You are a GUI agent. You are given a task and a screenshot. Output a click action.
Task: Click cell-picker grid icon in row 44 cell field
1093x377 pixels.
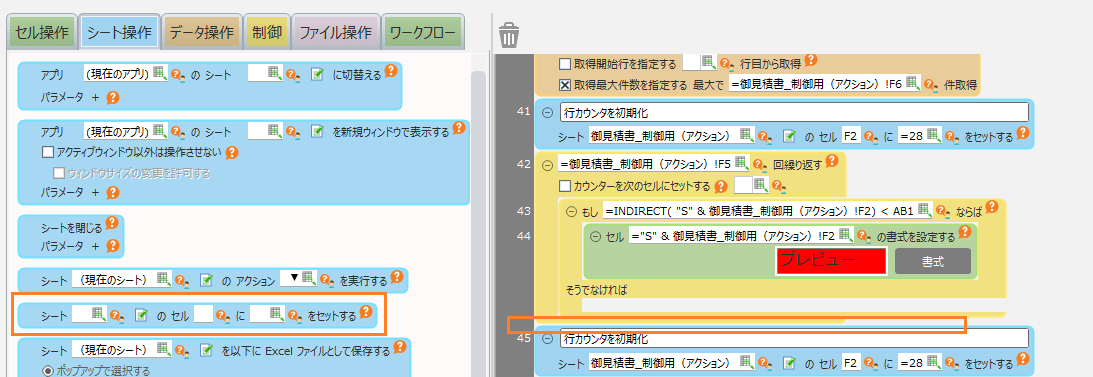[x=846, y=236]
